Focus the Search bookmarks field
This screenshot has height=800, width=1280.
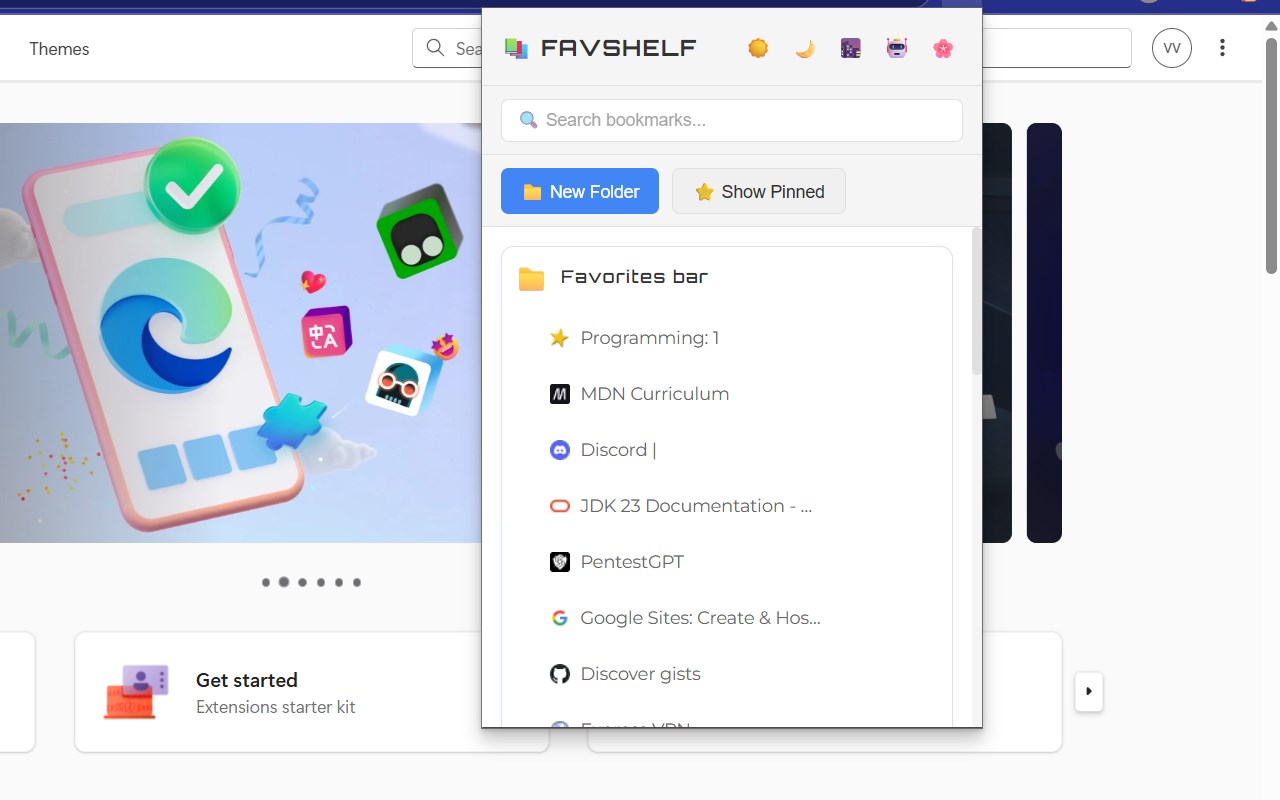732,120
